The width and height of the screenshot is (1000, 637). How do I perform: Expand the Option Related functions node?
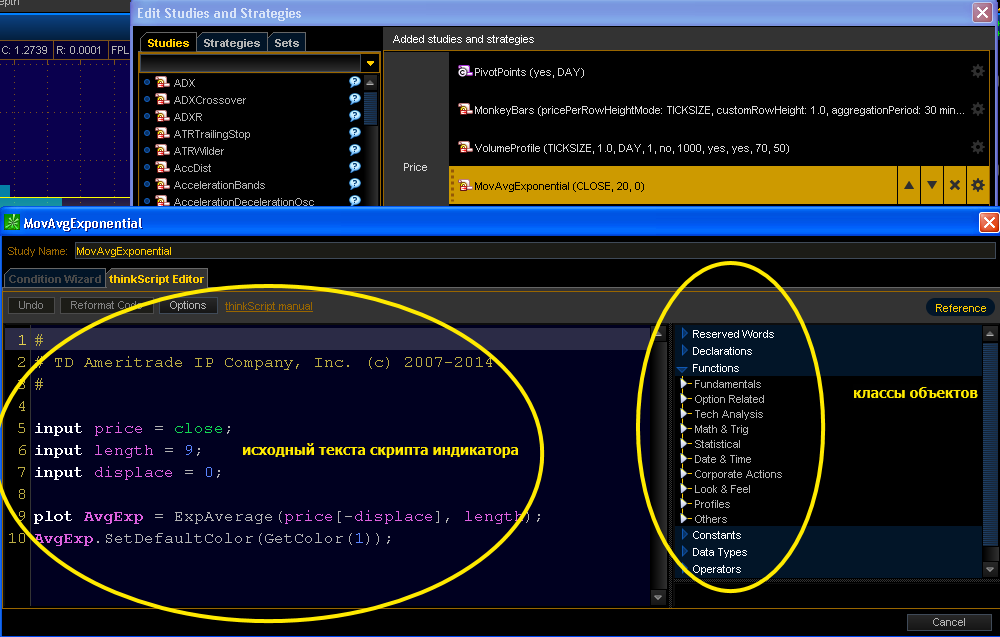pyautogui.click(x=686, y=399)
